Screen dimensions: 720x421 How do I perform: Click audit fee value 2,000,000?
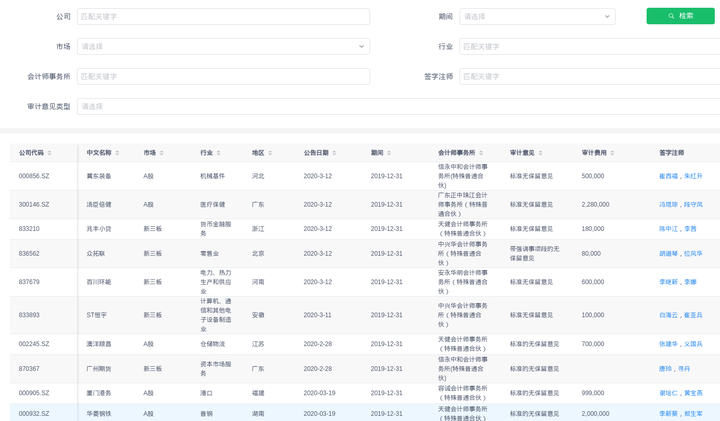(595, 414)
